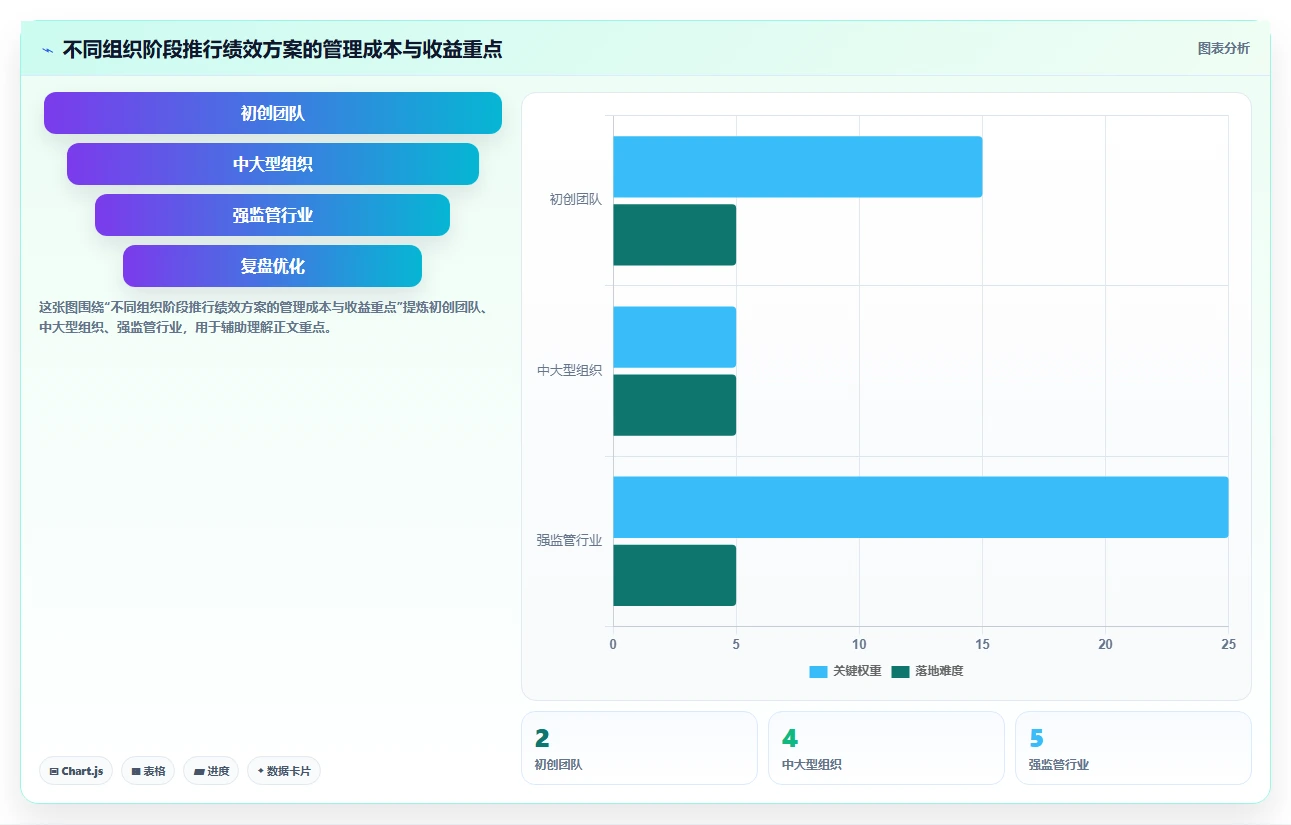Open the data card showing 2 初创团队

tap(639, 748)
